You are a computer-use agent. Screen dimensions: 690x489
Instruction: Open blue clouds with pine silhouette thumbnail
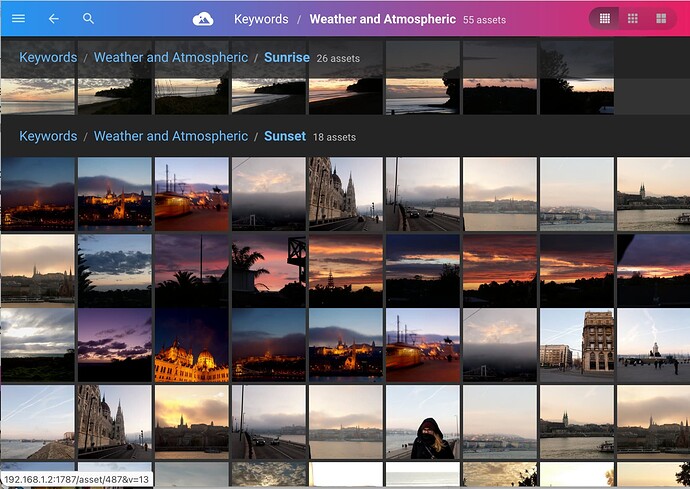point(115,271)
